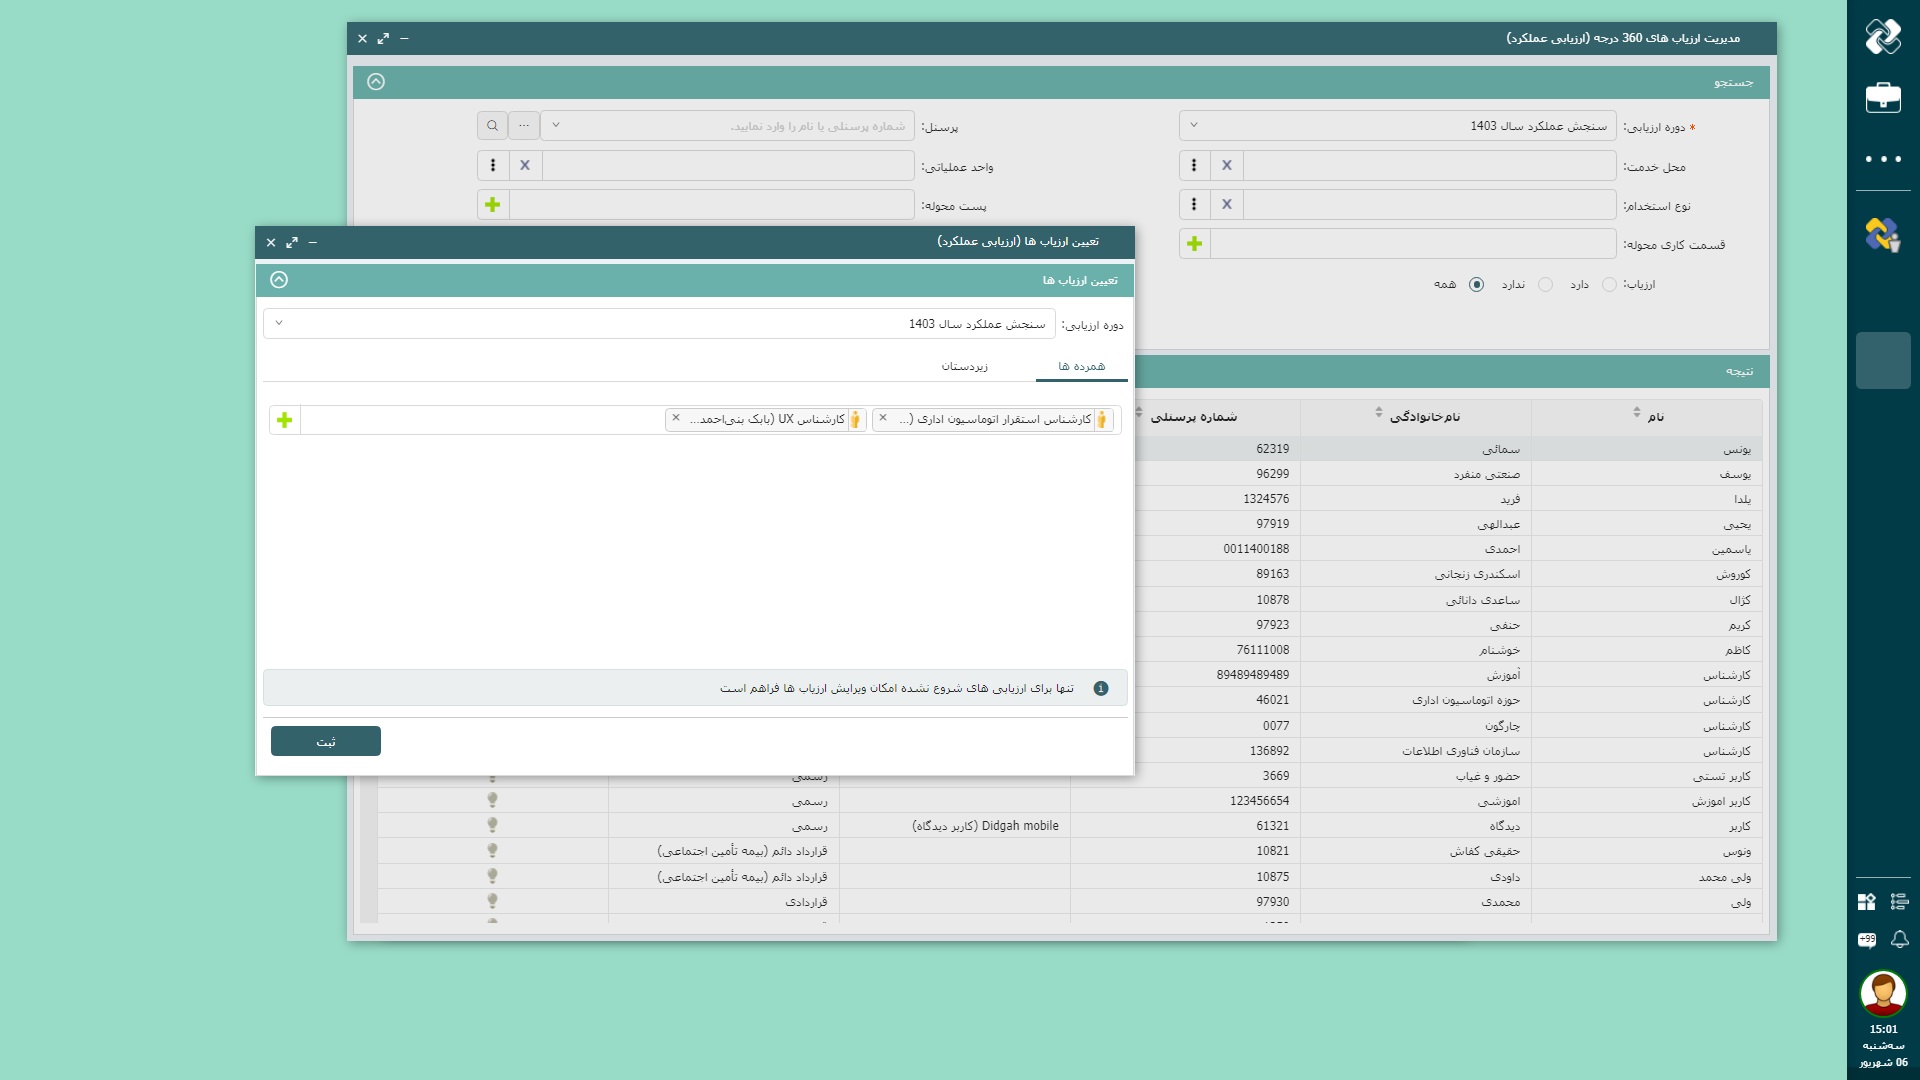Remove کارشناس UX evaluator tag
This screenshot has width=1920, height=1080.
(x=676, y=419)
